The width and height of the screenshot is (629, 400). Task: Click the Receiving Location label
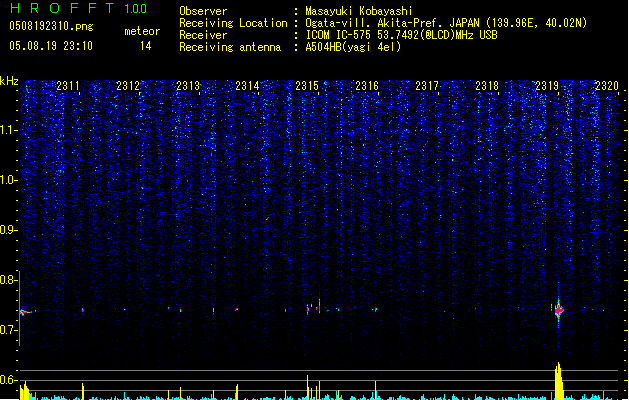[233, 23]
